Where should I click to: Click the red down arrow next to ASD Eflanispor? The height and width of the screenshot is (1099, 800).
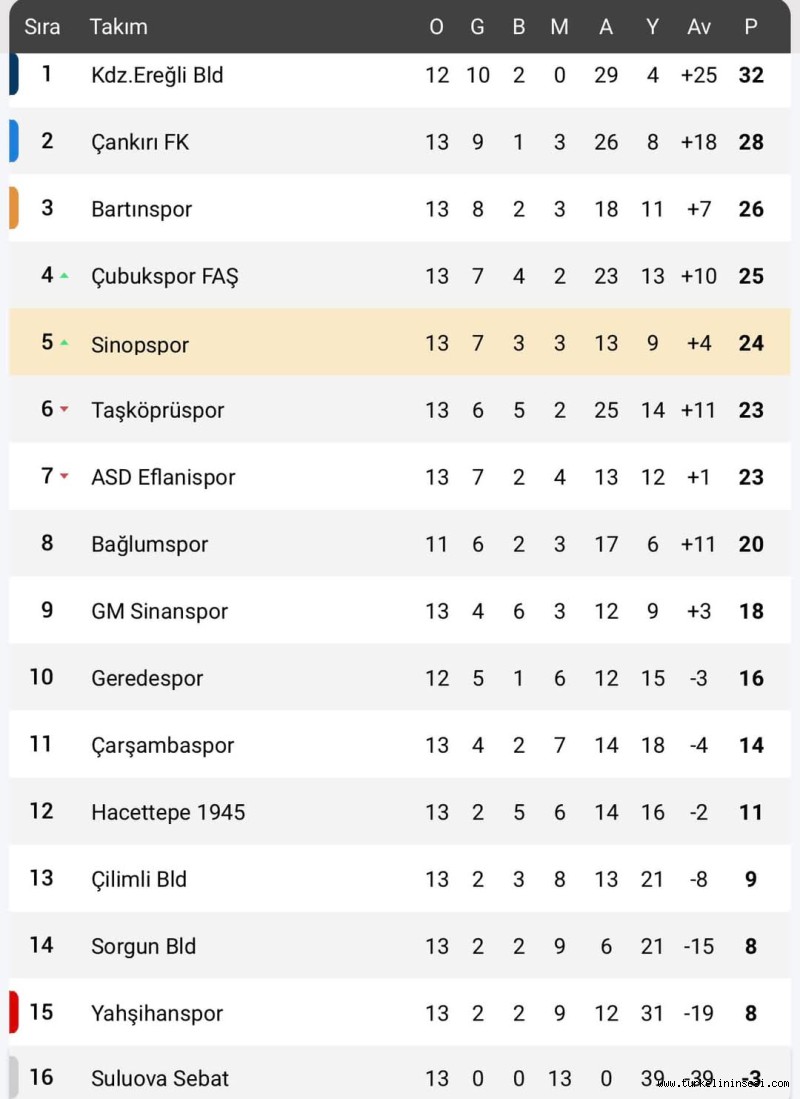click(x=64, y=476)
